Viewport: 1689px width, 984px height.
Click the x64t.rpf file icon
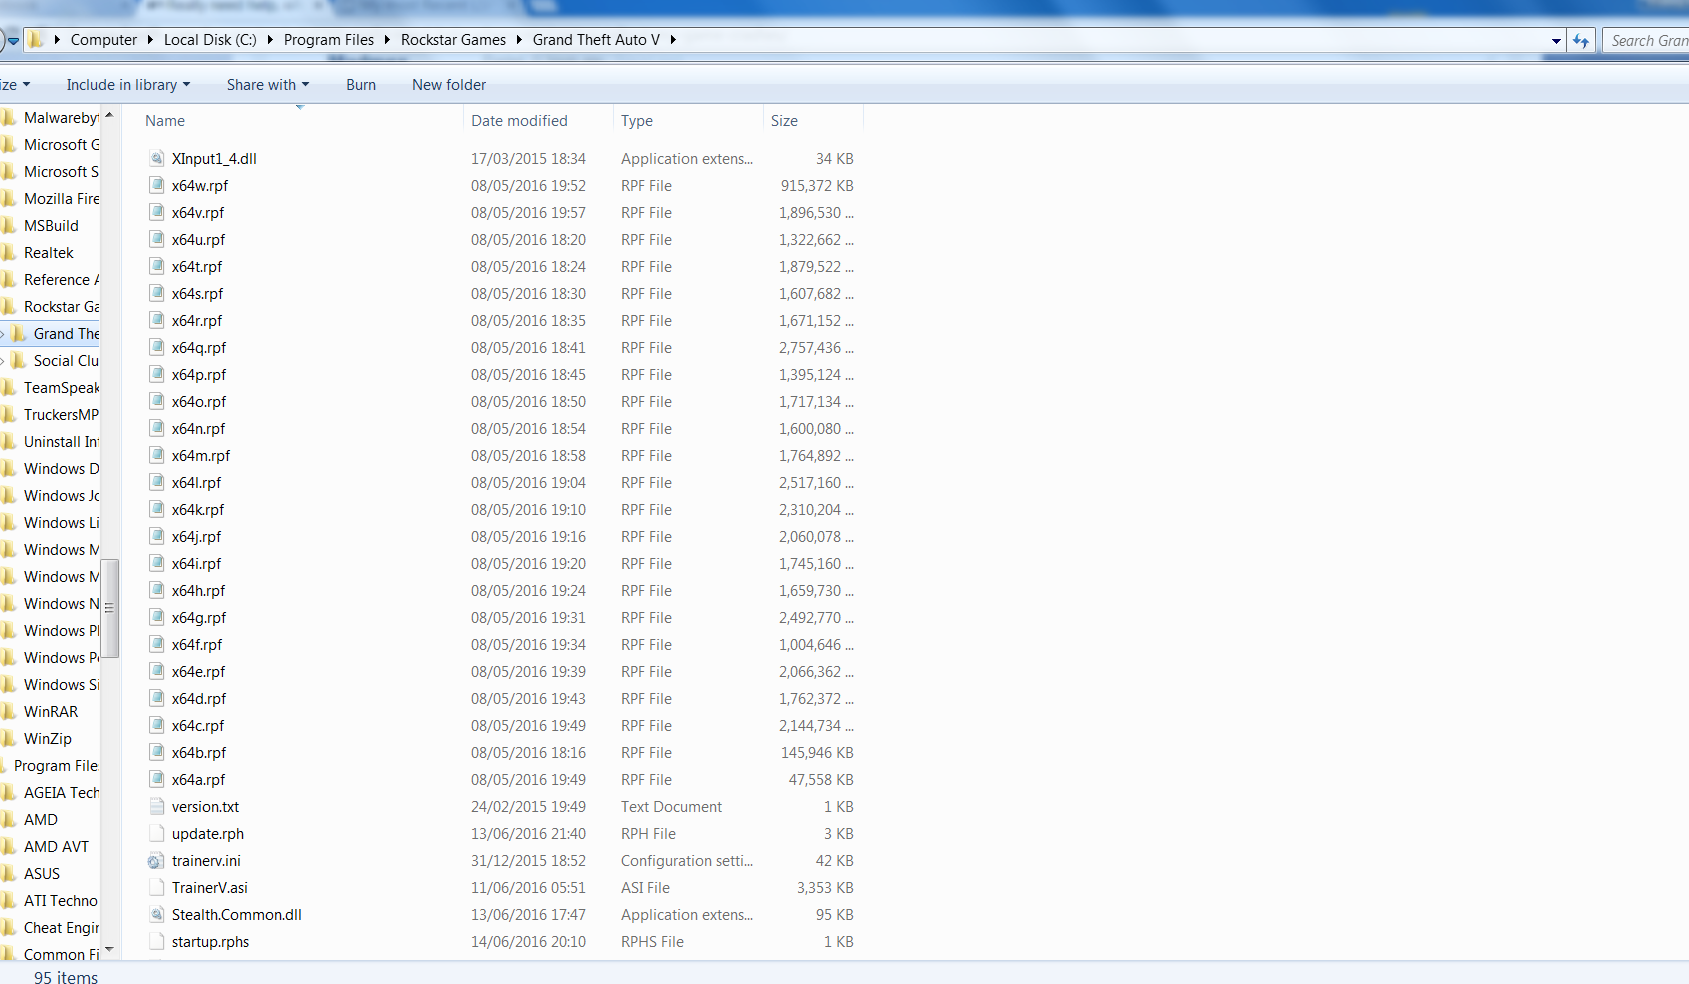tap(156, 266)
